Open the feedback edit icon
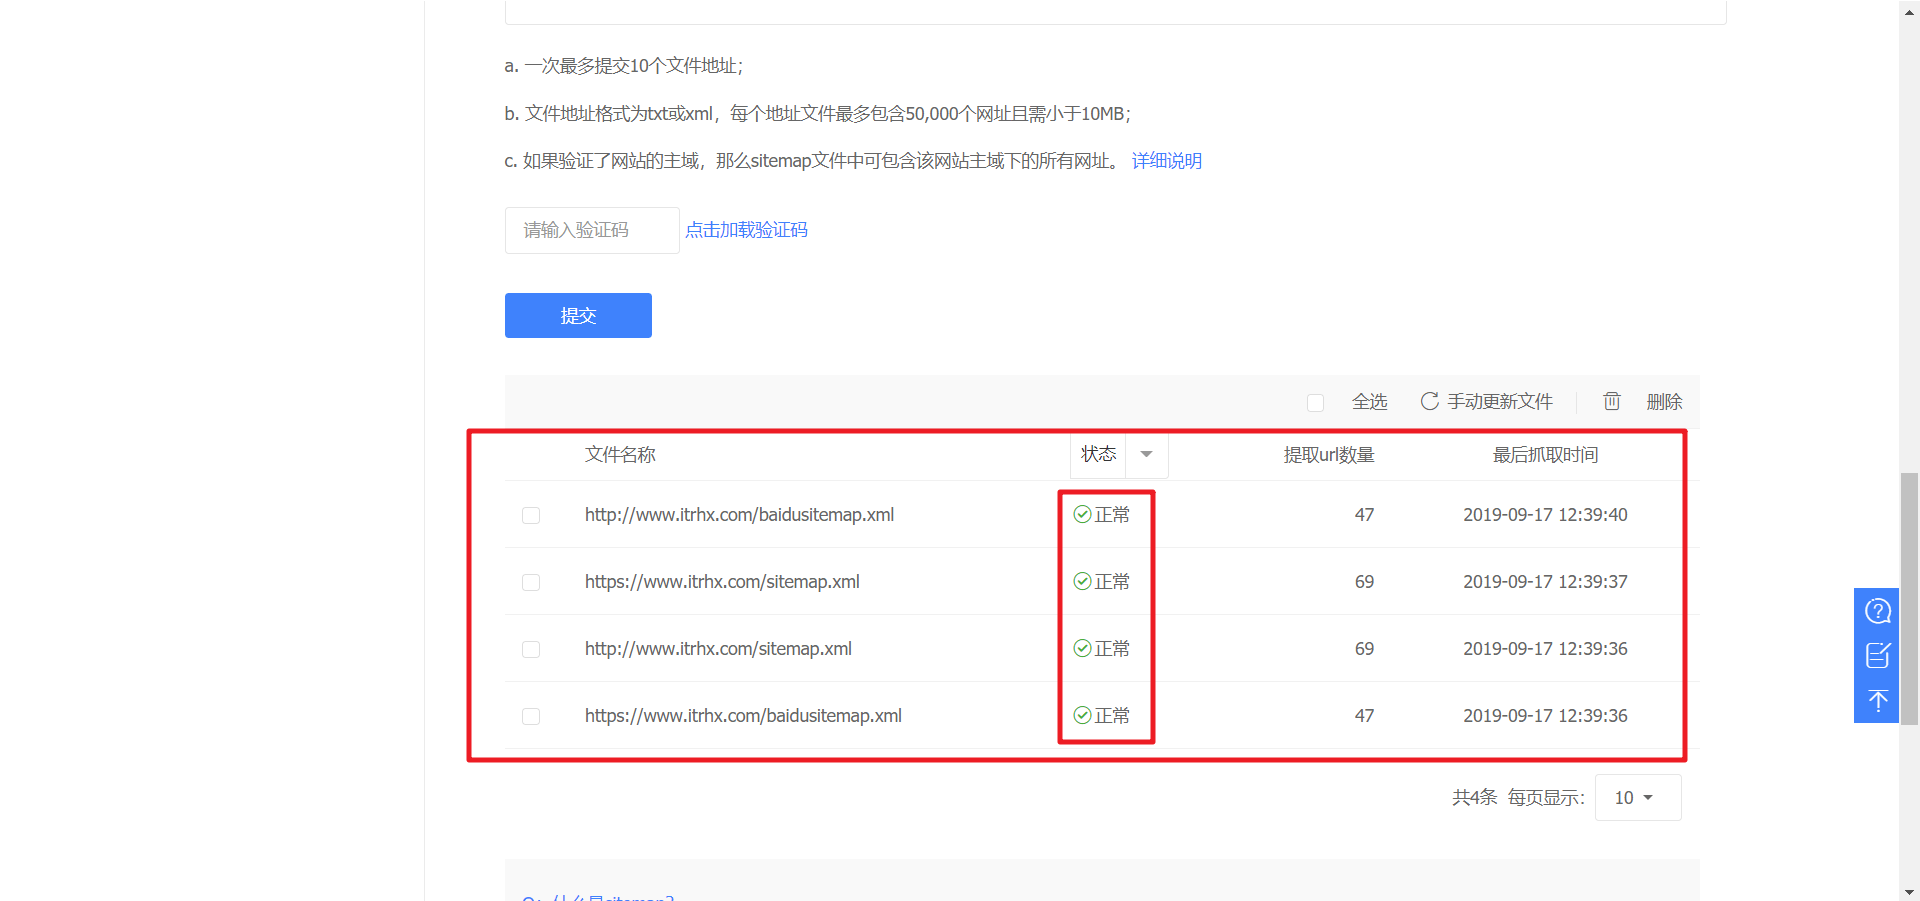This screenshot has width=1920, height=901. tap(1877, 656)
